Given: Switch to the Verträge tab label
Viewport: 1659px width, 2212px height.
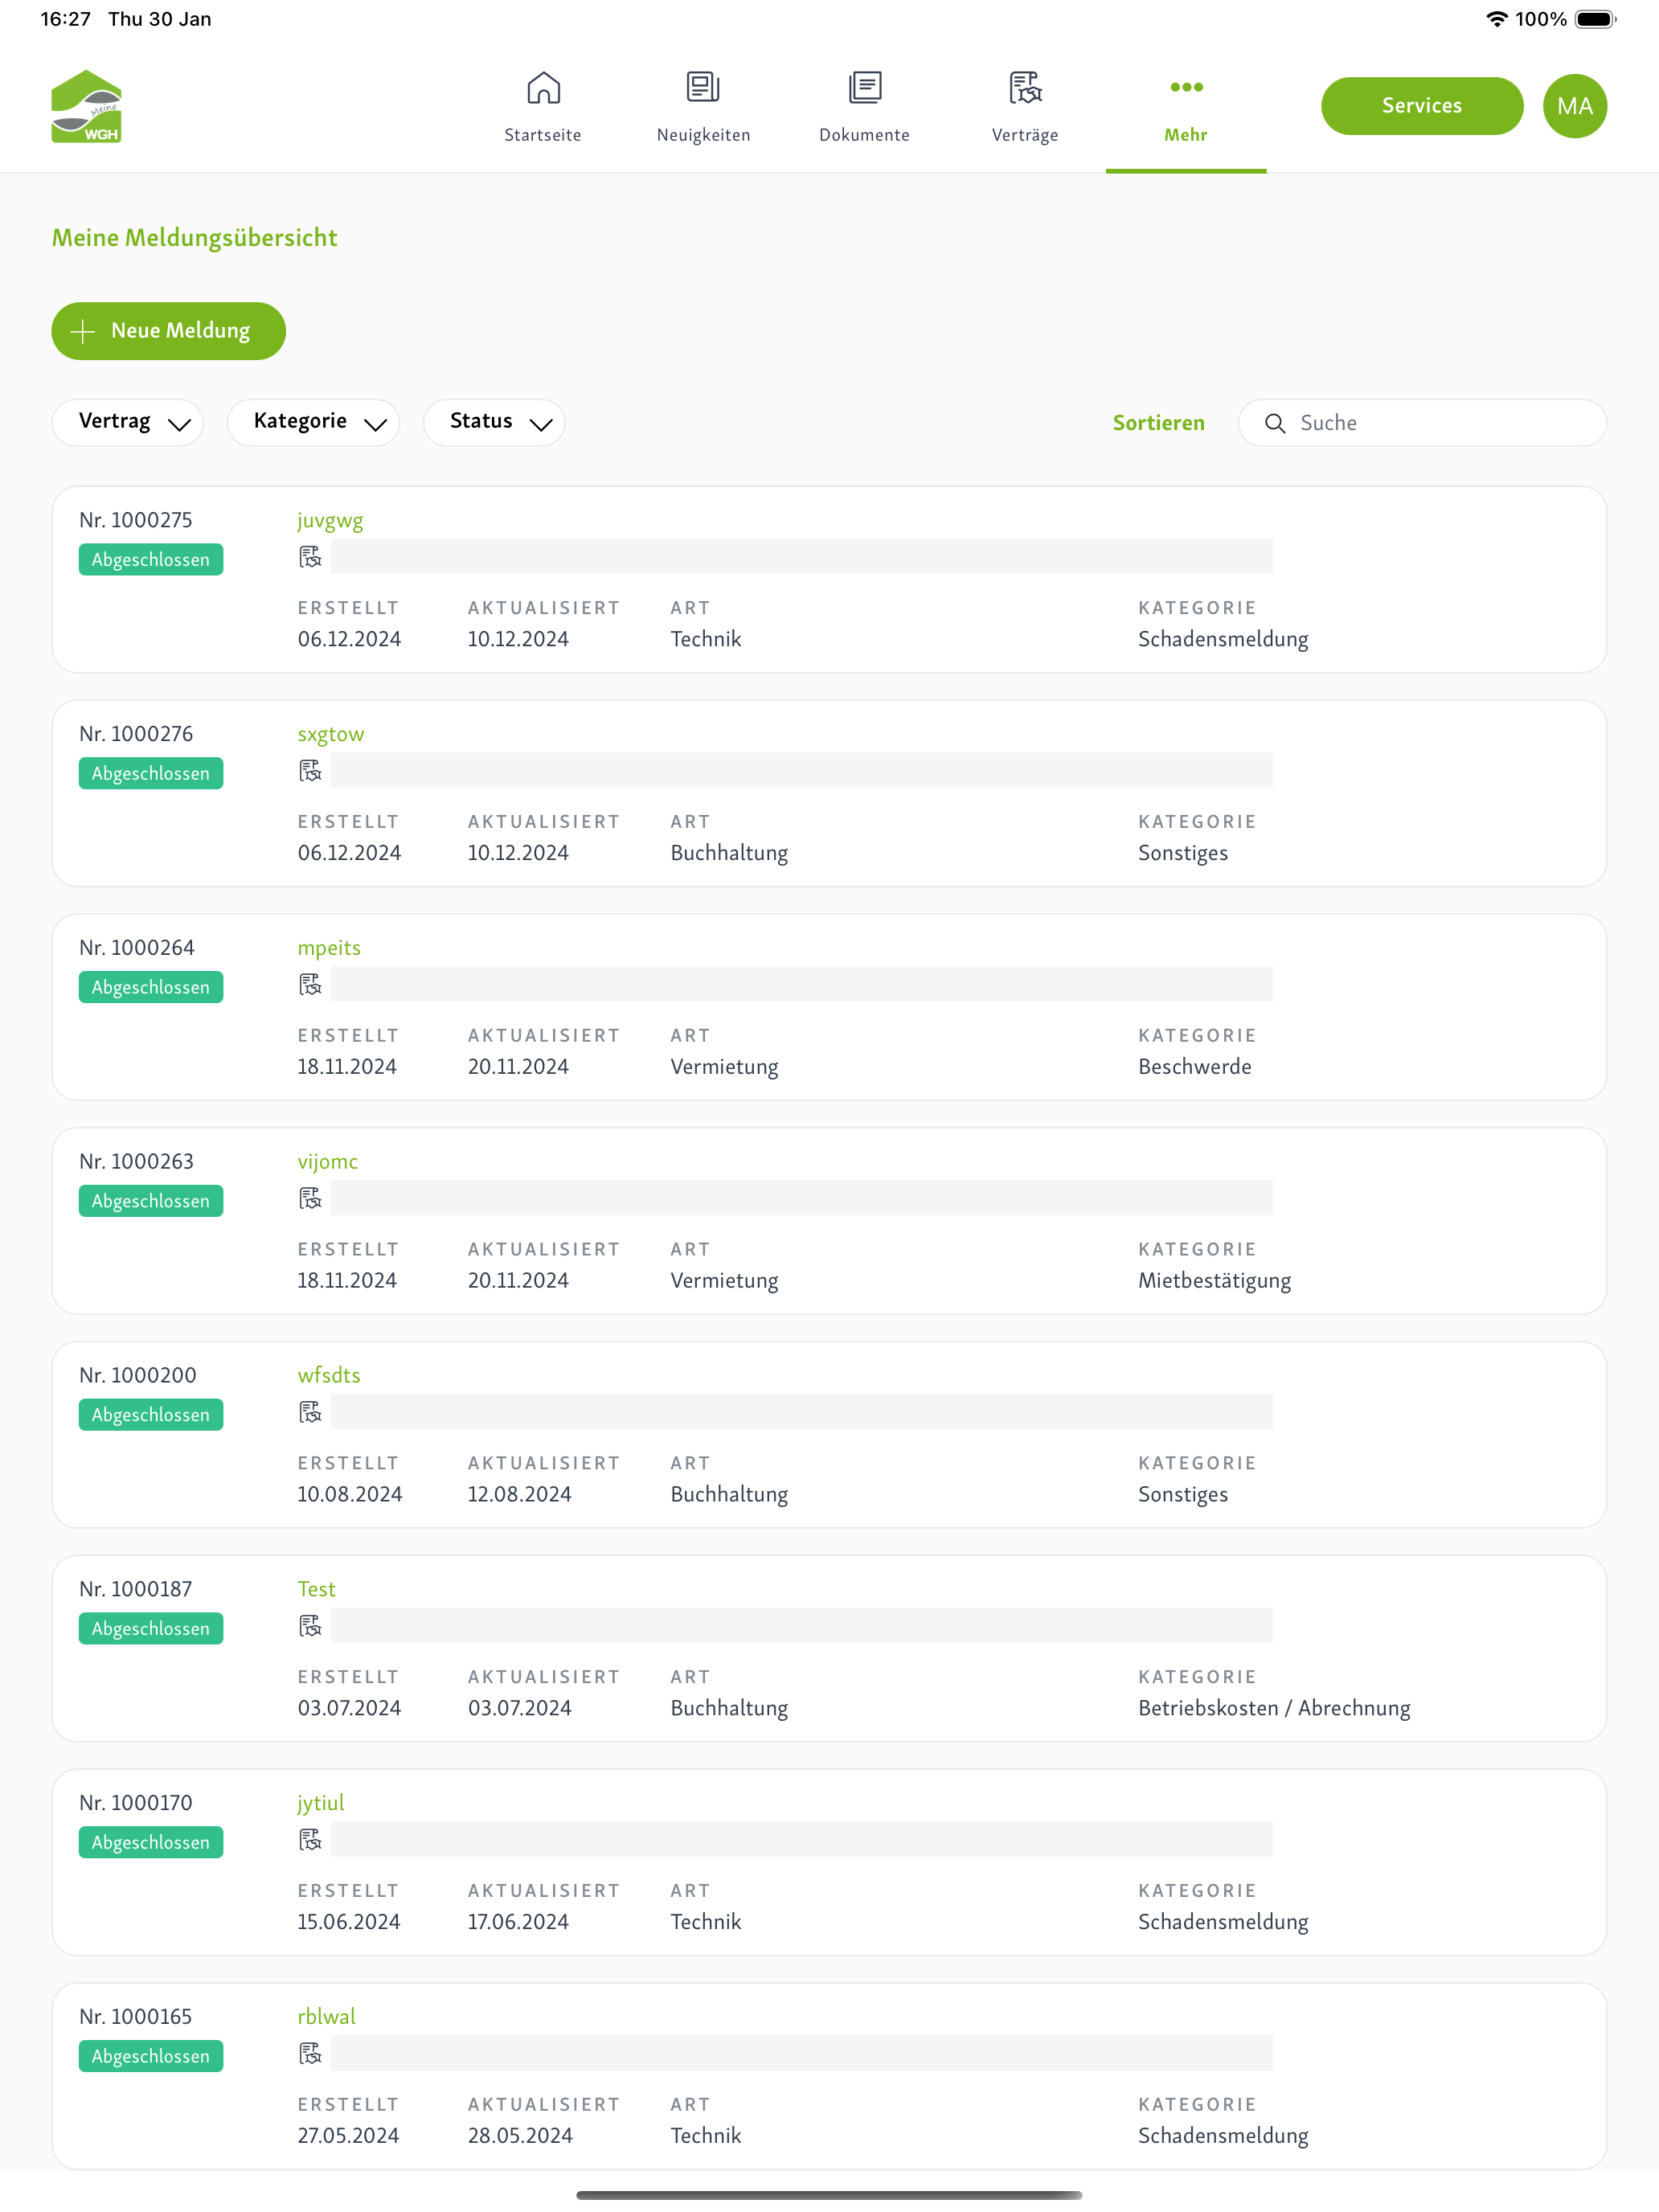Looking at the screenshot, I should click(1025, 135).
